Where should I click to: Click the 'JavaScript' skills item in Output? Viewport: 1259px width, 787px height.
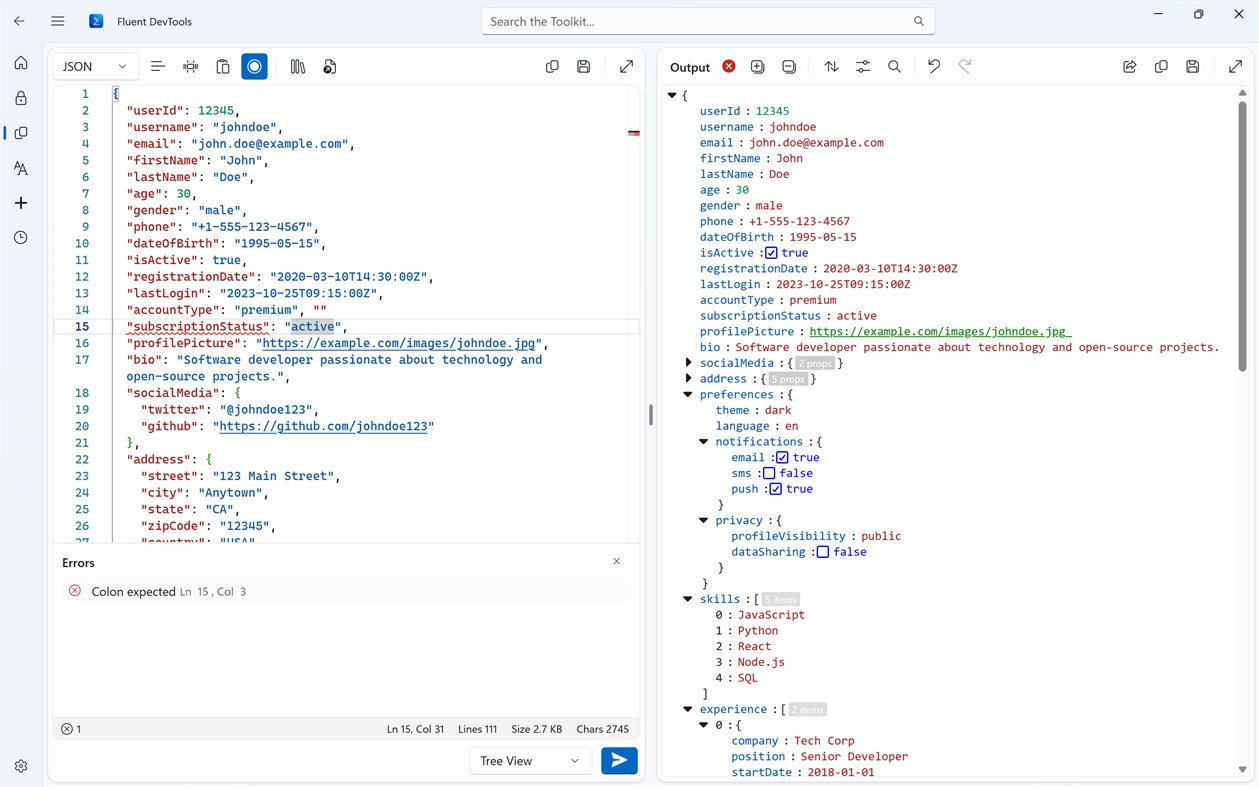click(771, 615)
